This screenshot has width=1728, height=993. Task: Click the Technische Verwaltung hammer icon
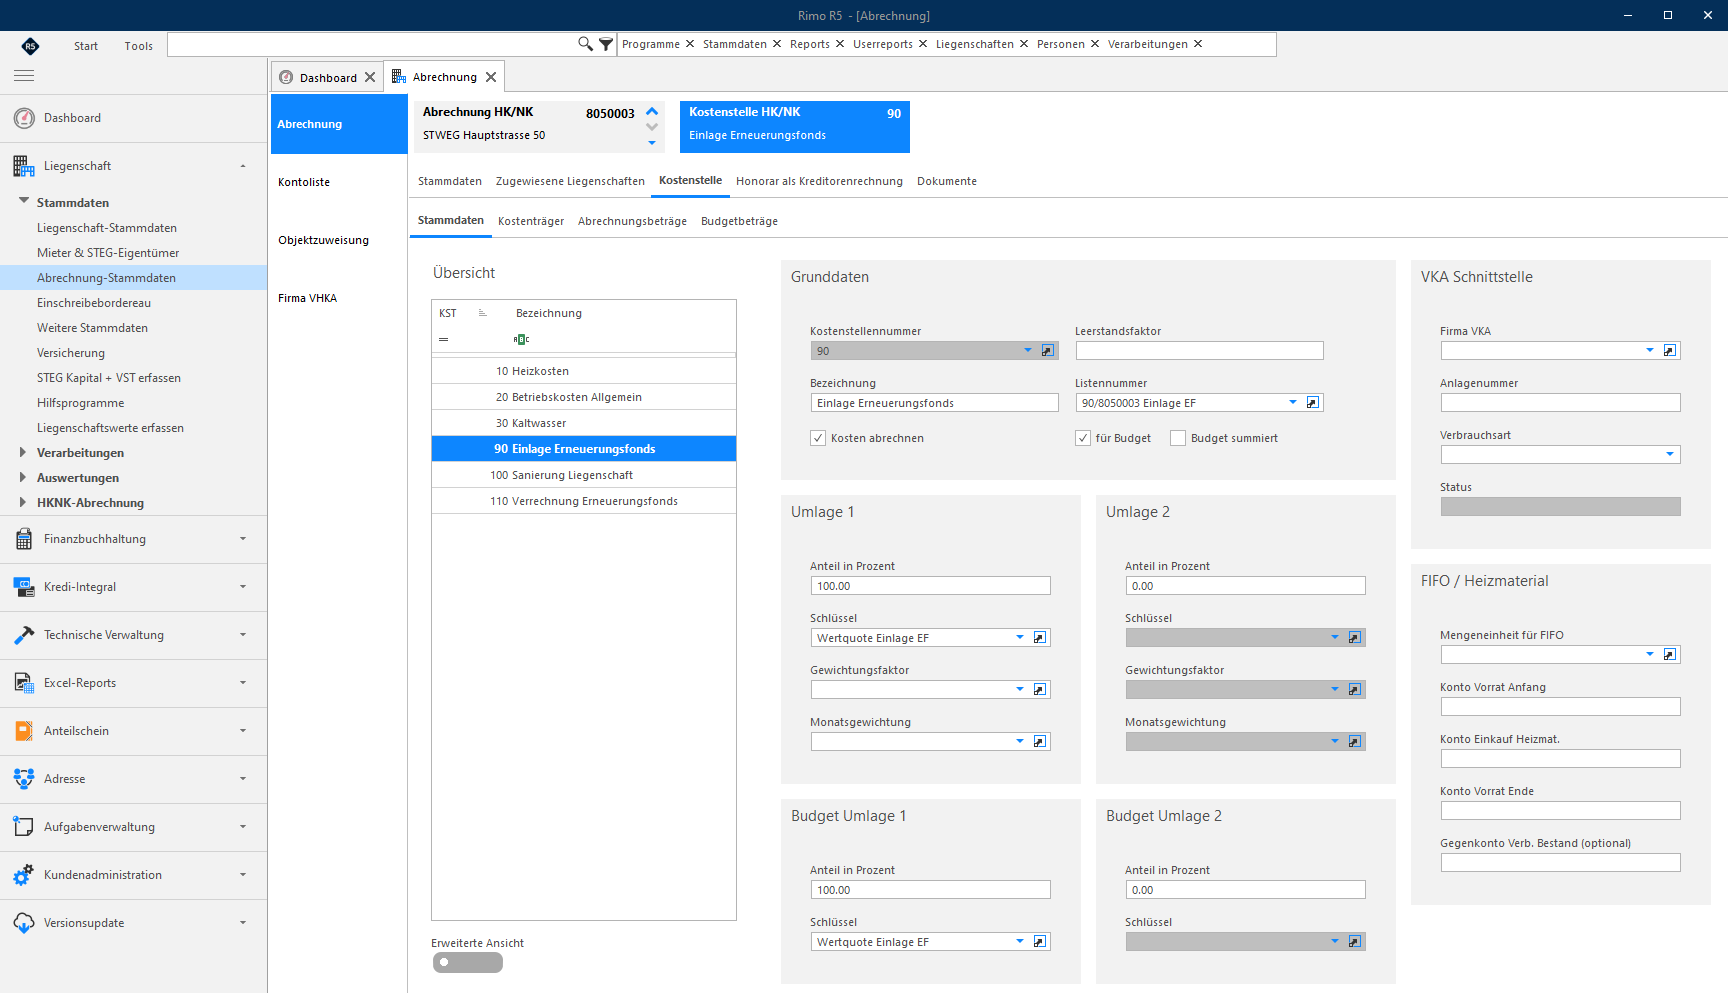pos(24,635)
